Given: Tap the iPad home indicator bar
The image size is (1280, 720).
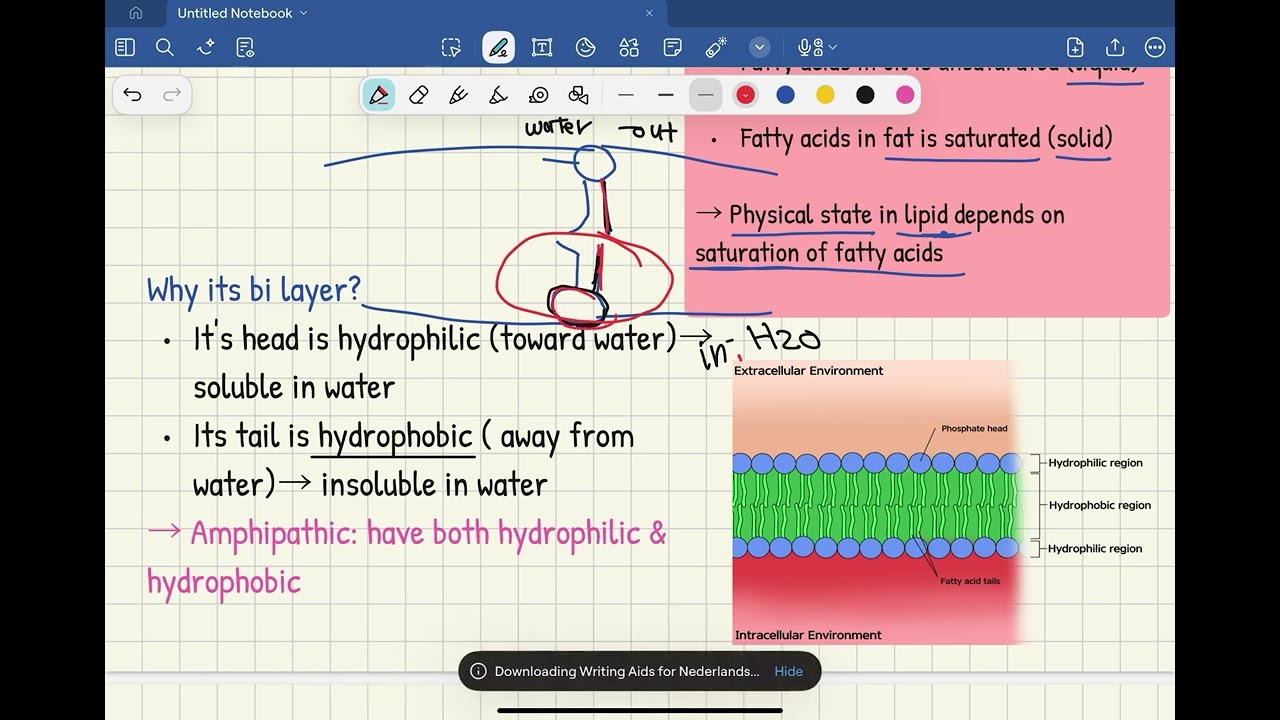Looking at the screenshot, I should (640, 711).
